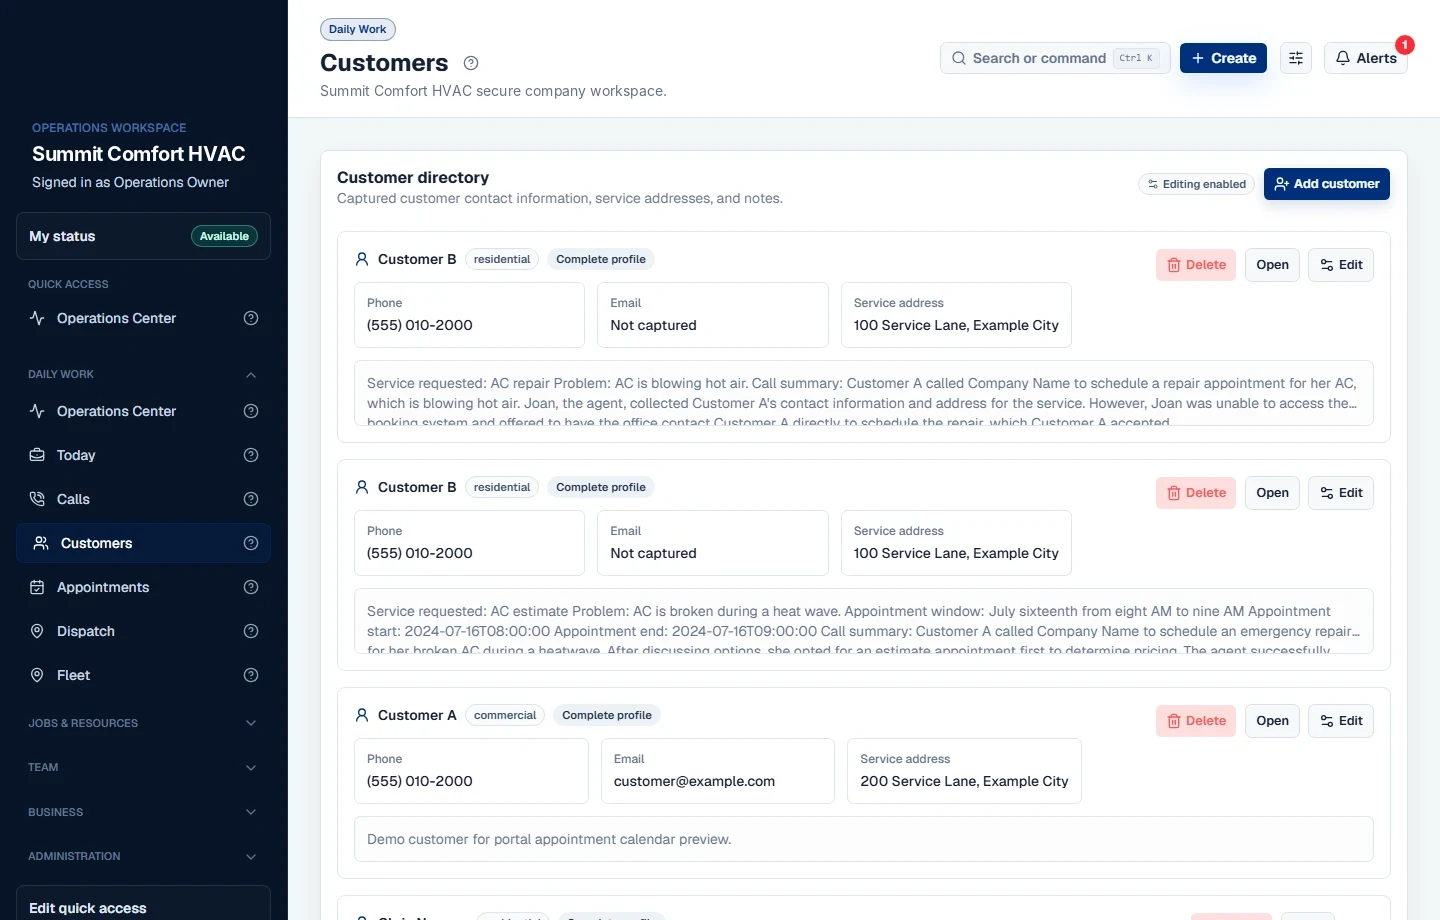Open Alerts notifications
The height and width of the screenshot is (920, 1440).
(x=1366, y=58)
